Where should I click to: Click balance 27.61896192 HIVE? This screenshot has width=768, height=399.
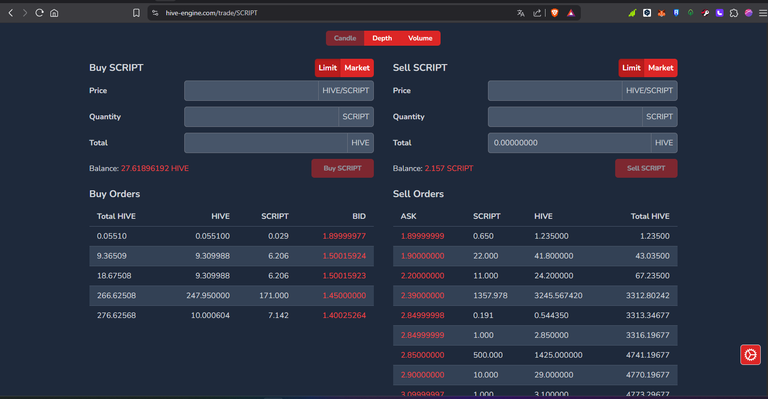coord(155,168)
